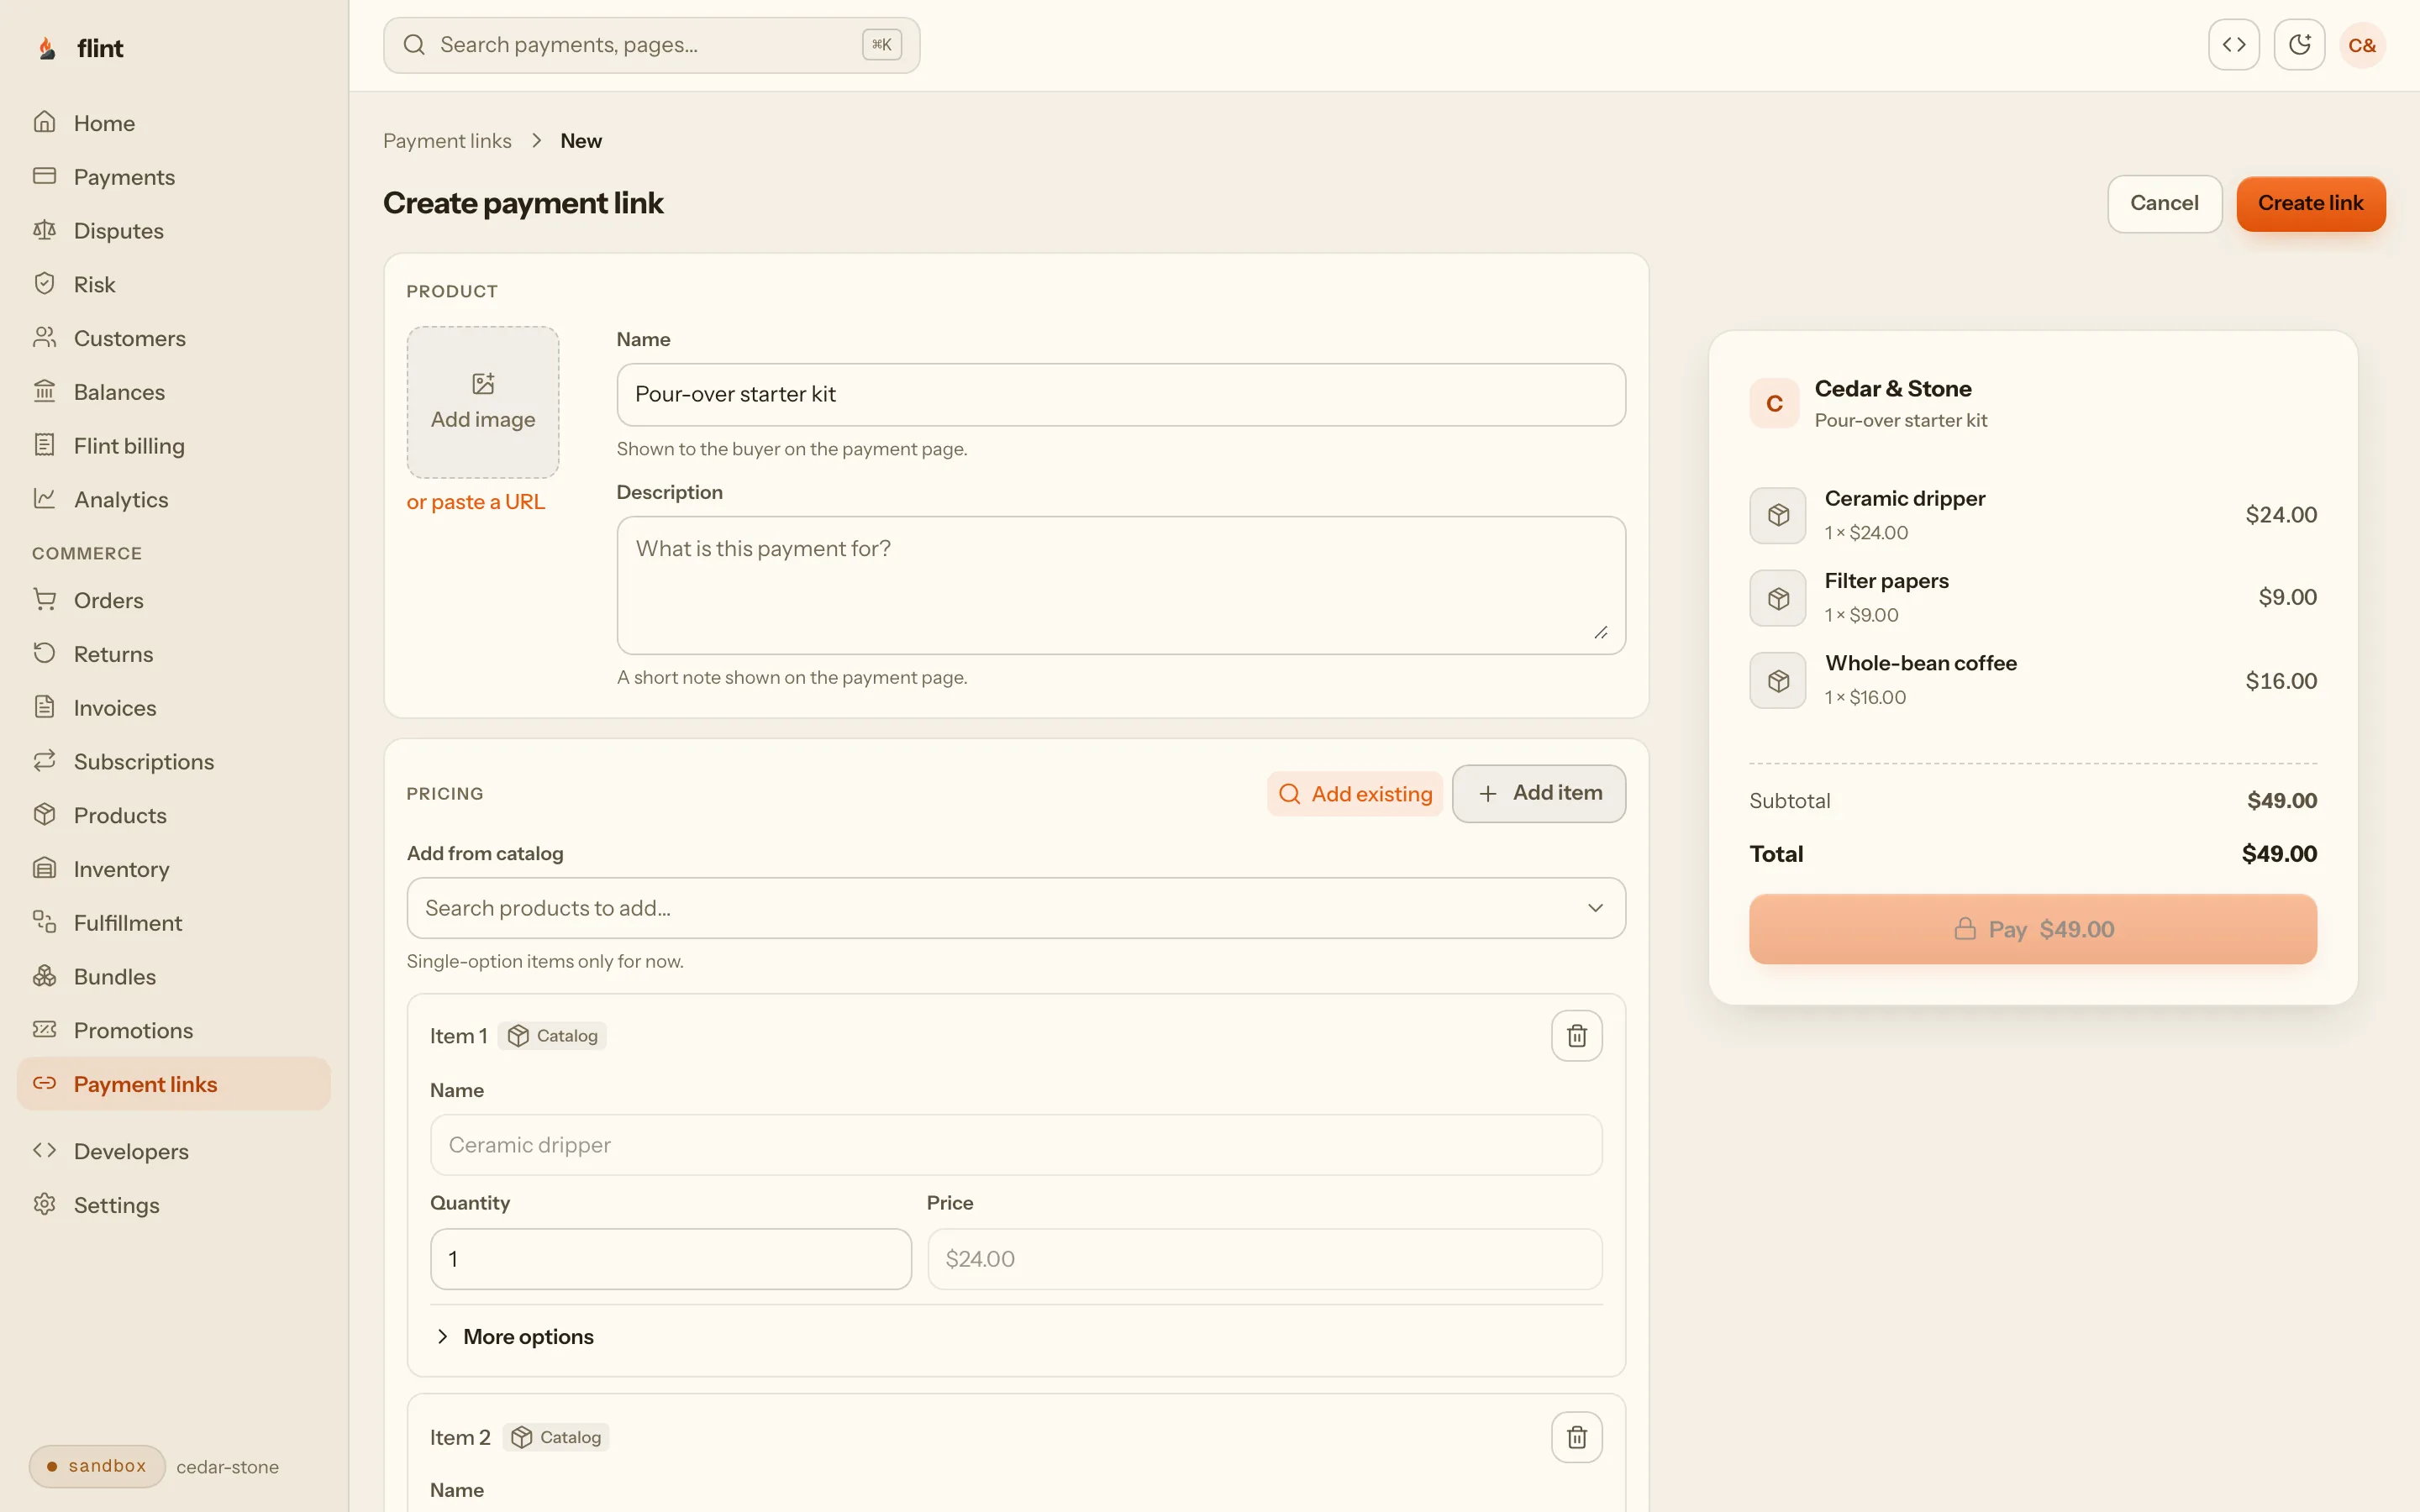2420x1512 pixels.
Task: Click the Catalog badge on Item 2
Action: tap(556, 1437)
